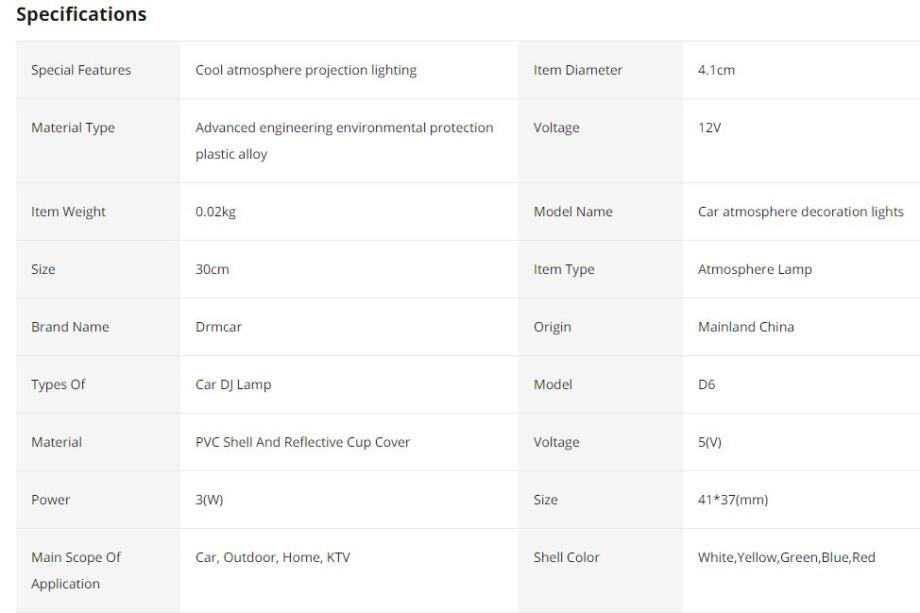Select the Car DJ Lamp value

233,385
